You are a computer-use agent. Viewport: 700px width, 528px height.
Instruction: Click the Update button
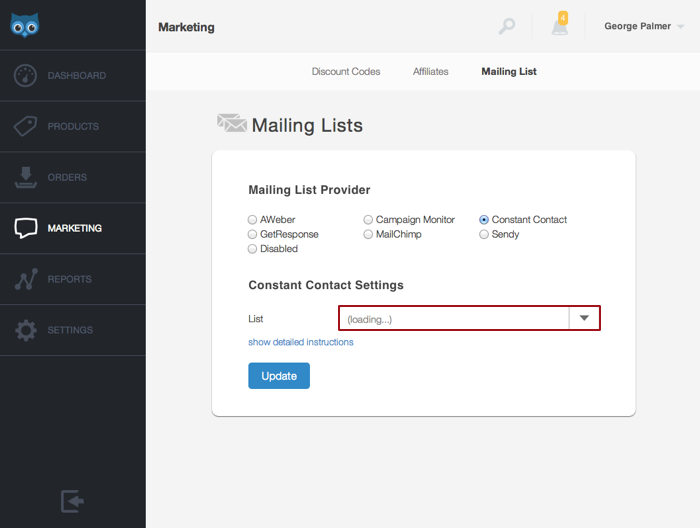[279, 376]
